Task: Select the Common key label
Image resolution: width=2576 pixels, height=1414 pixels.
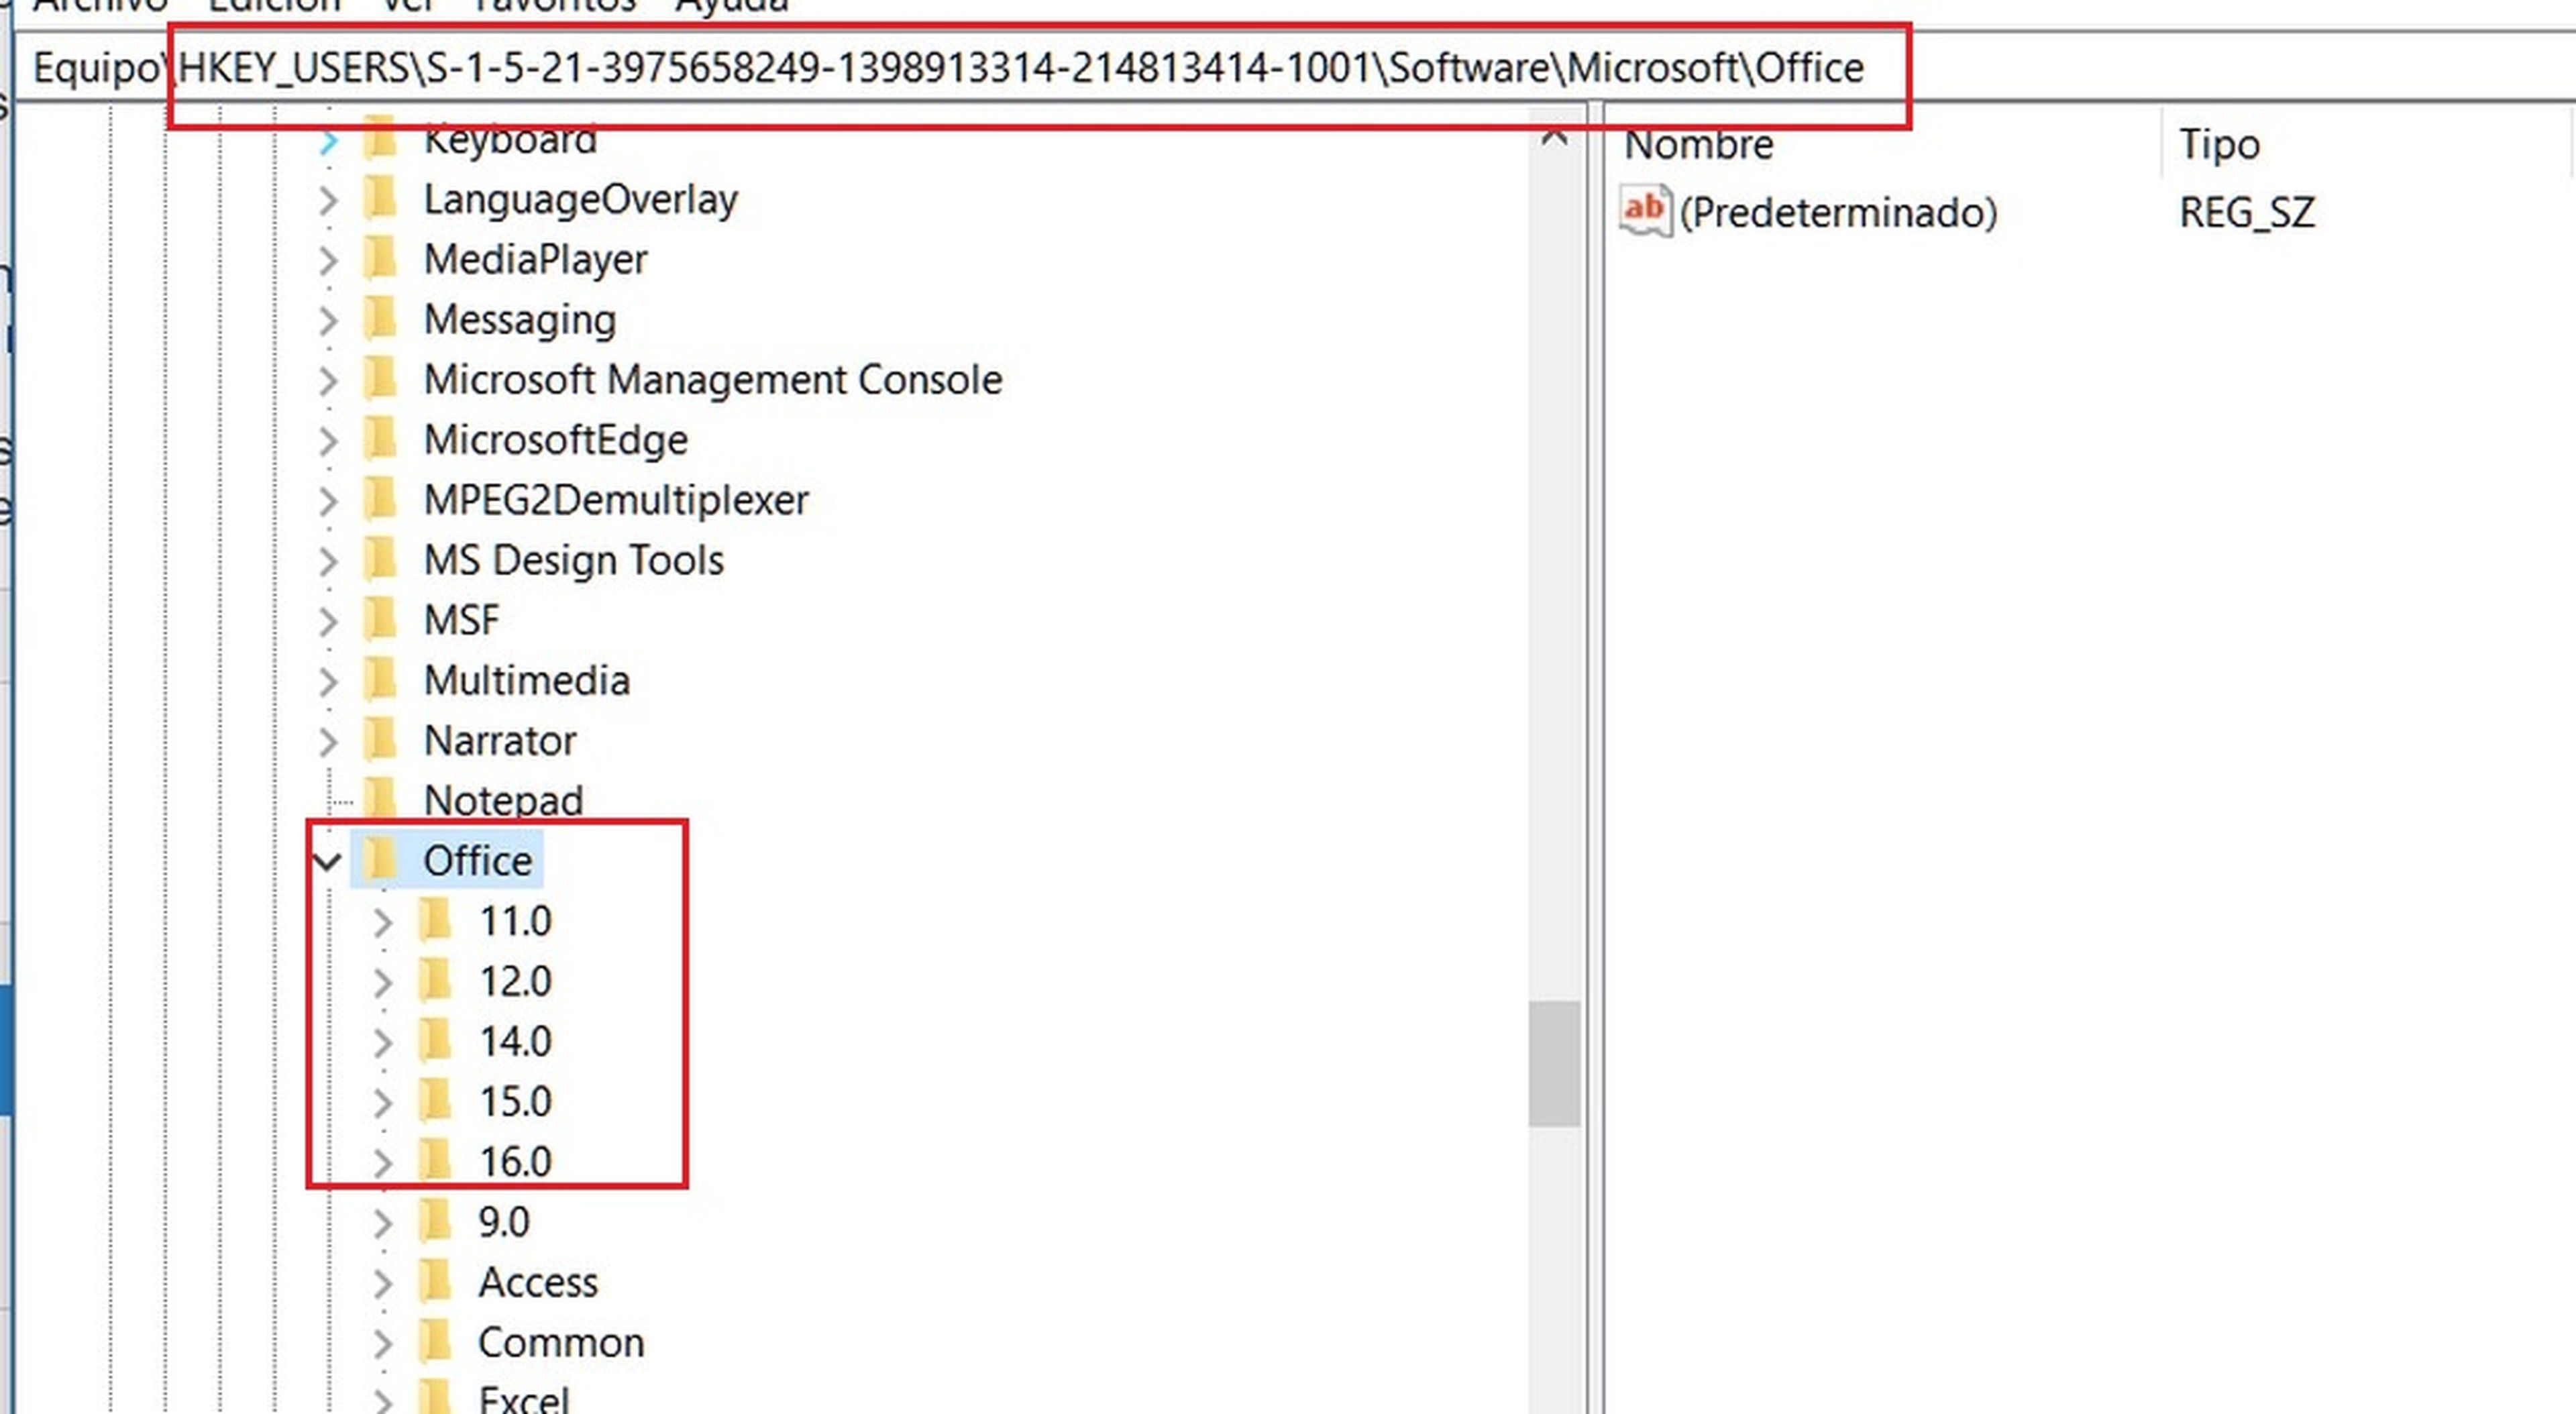Action: [x=561, y=1342]
